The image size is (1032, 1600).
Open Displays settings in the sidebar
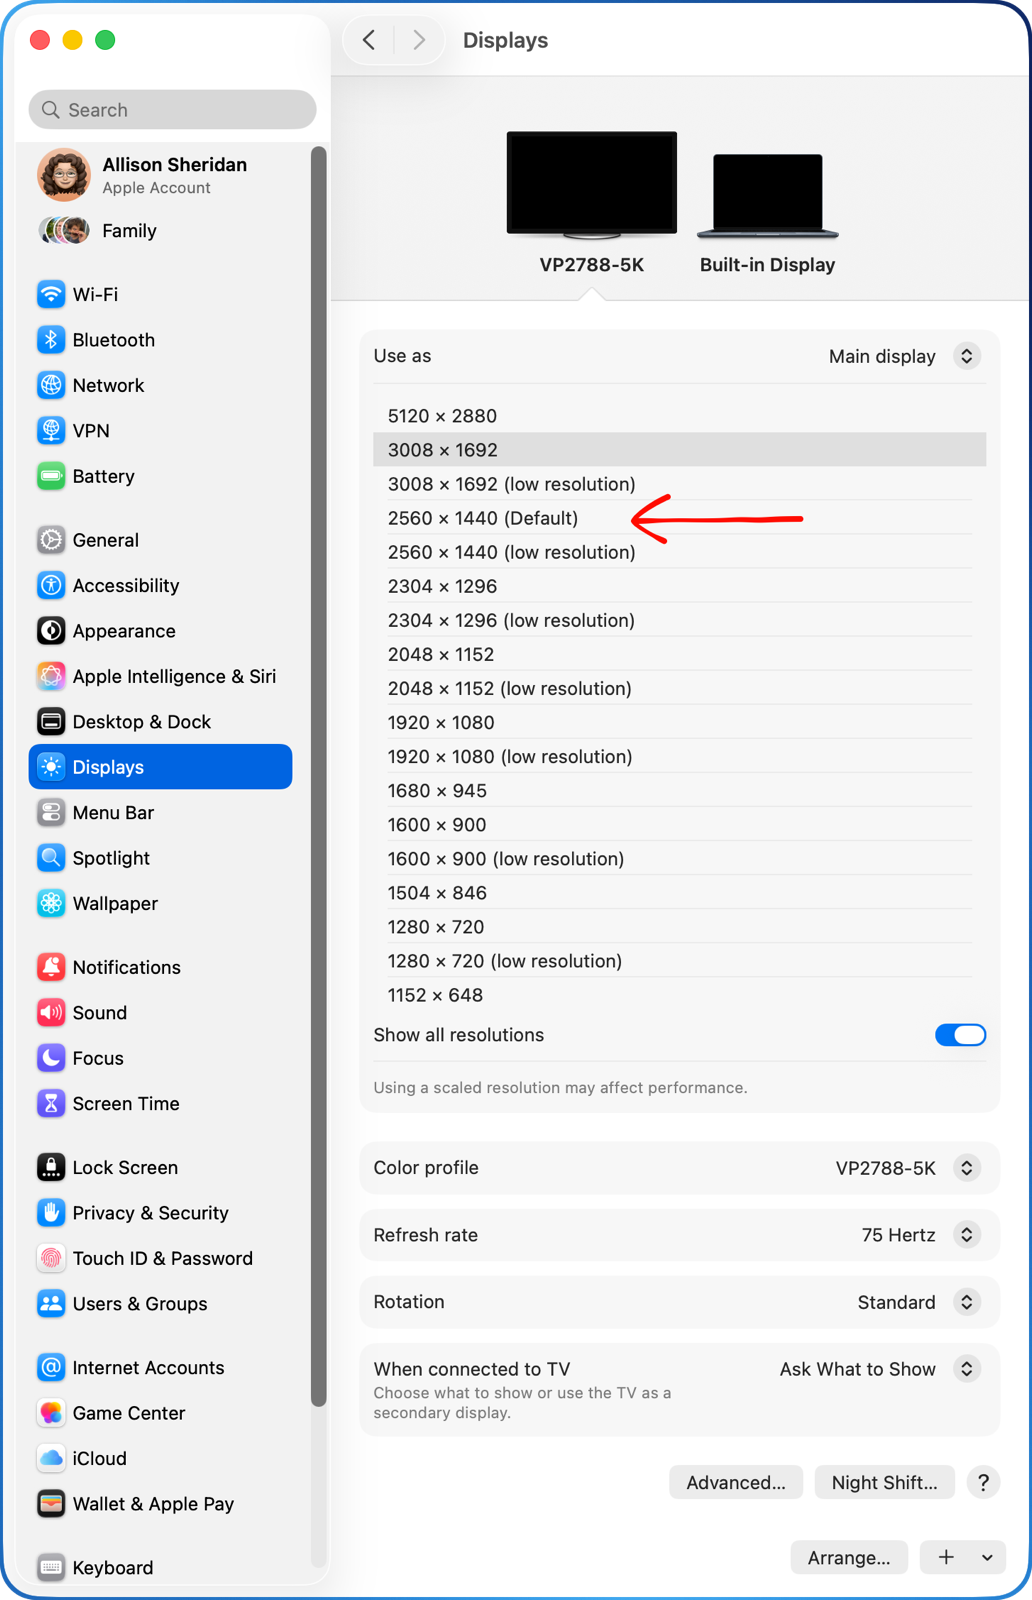pyautogui.click(x=160, y=767)
